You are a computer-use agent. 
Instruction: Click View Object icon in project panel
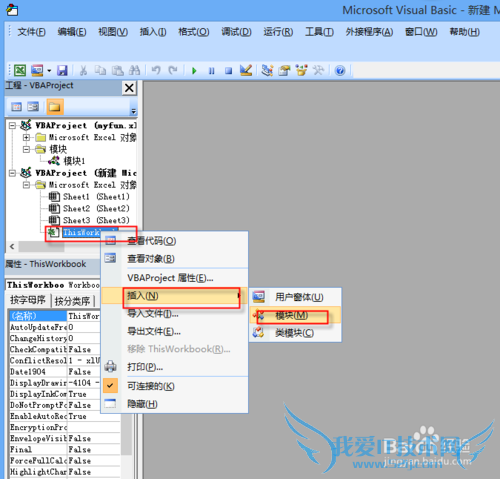tap(33, 107)
